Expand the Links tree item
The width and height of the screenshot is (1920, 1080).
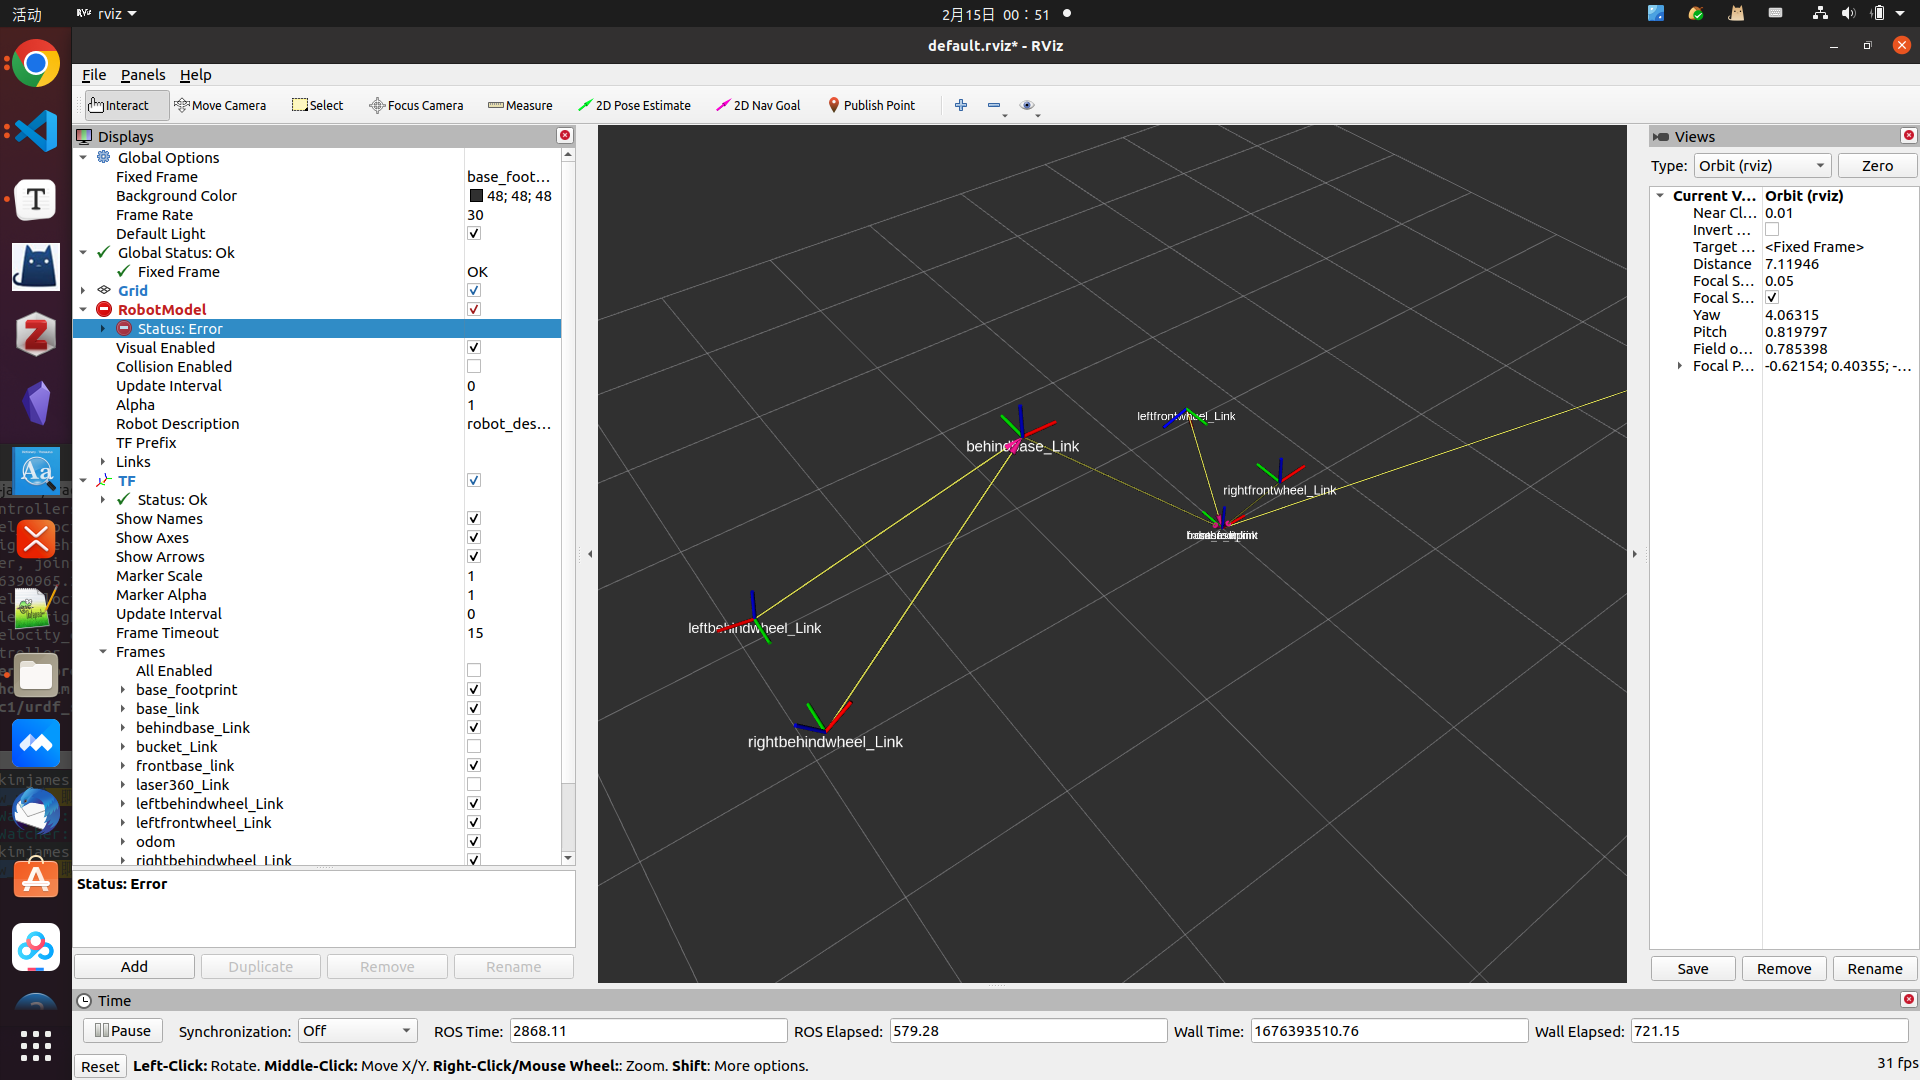103,462
